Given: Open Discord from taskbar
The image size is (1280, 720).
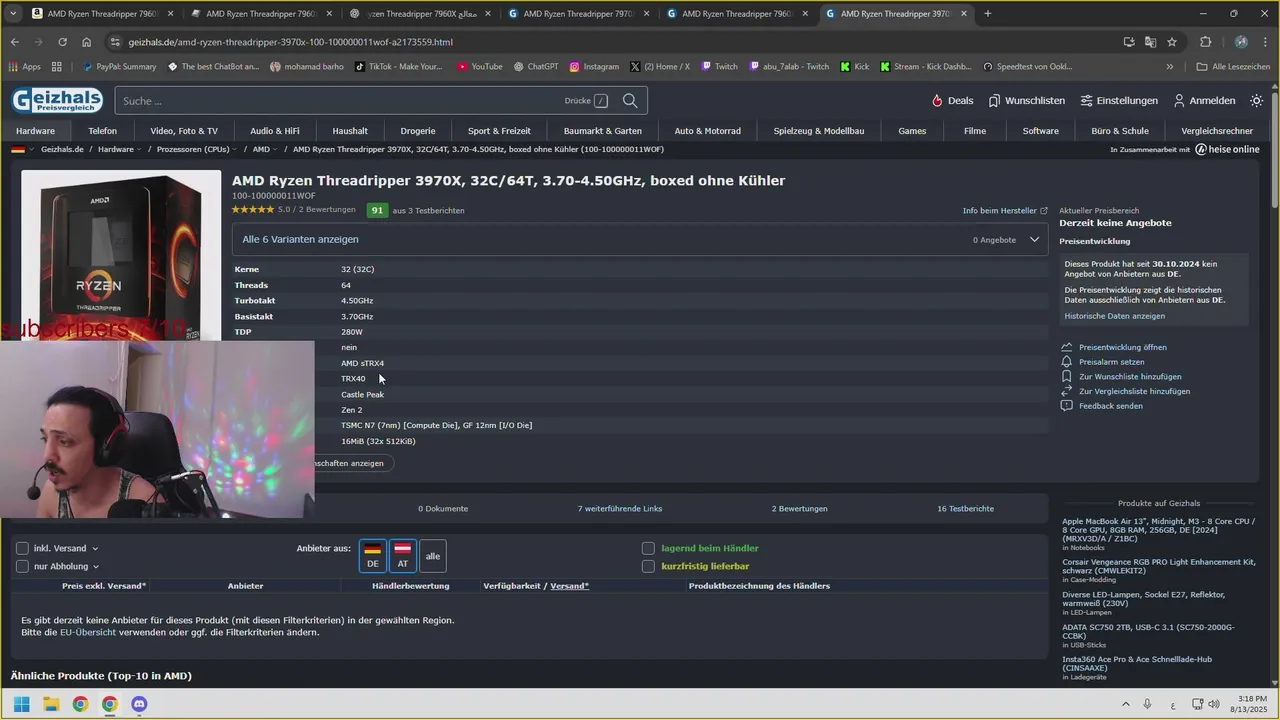Looking at the screenshot, I should (139, 704).
